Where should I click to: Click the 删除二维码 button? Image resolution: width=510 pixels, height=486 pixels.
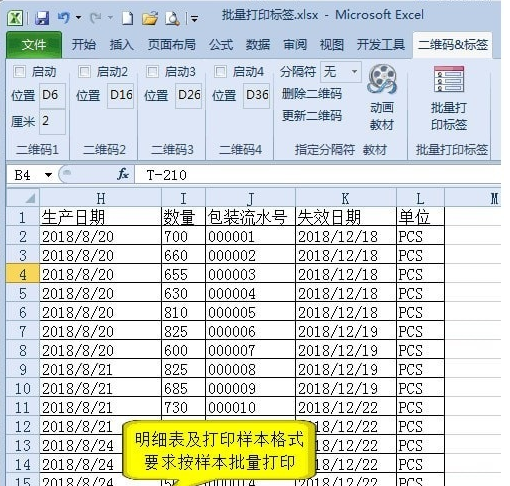[x=312, y=94]
